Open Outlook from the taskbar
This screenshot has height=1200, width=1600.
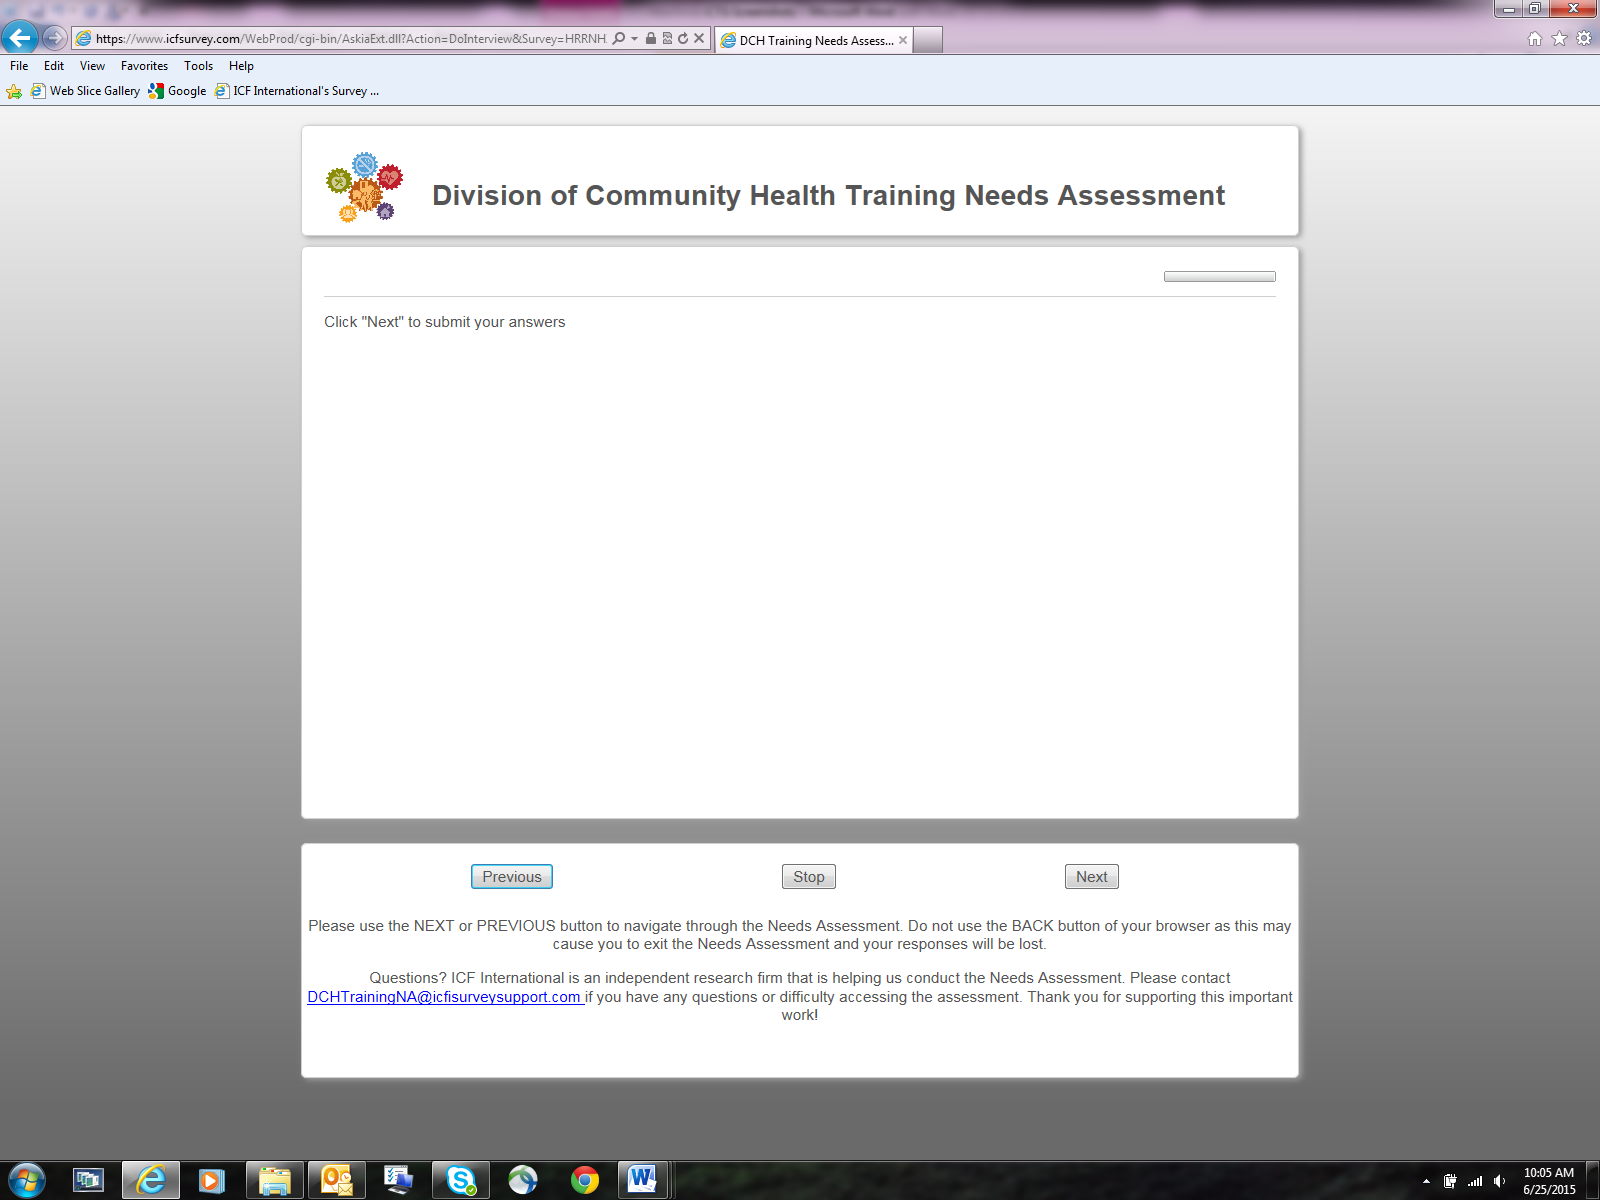pyautogui.click(x=337, y=1181)
